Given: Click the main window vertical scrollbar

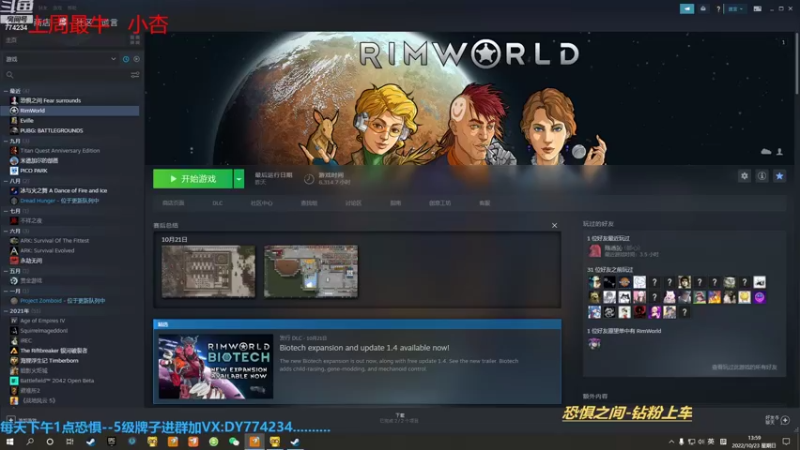Looking at the screenshot, I should (x=796, y=63).
